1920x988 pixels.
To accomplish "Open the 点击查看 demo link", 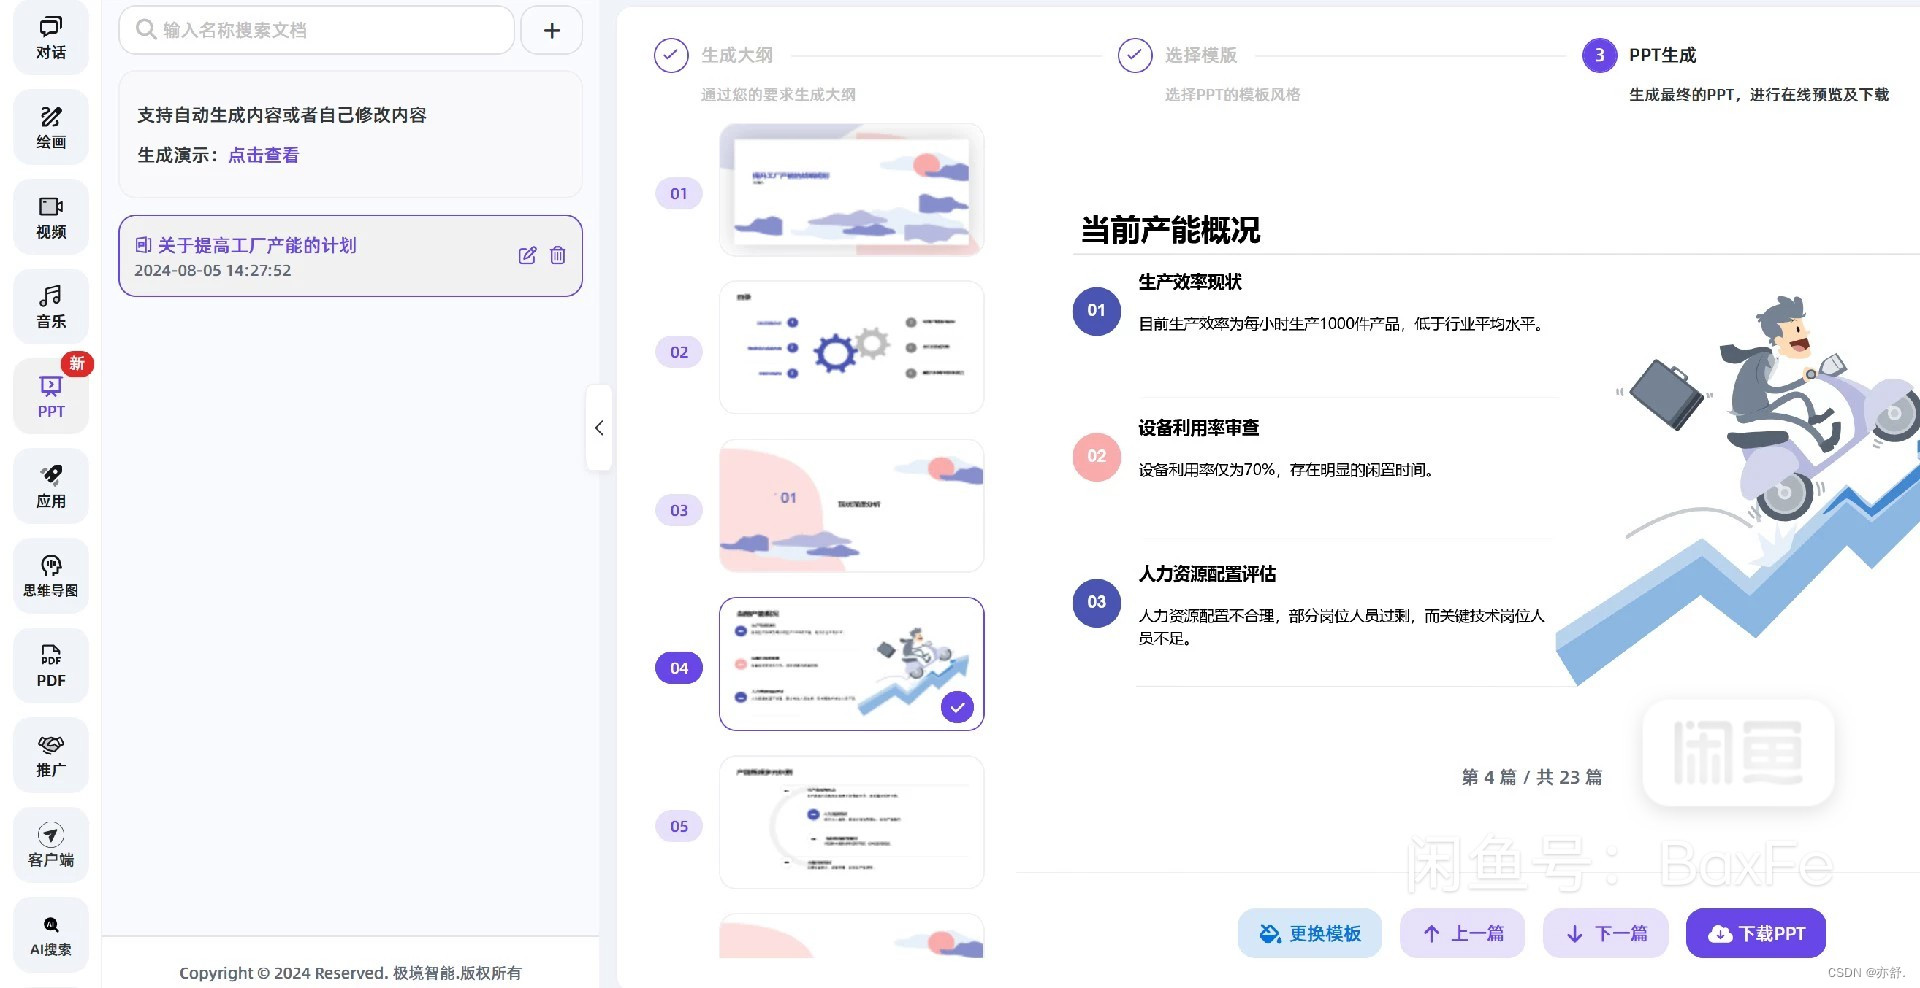I will pyautogui.click(x=263, y=155).
